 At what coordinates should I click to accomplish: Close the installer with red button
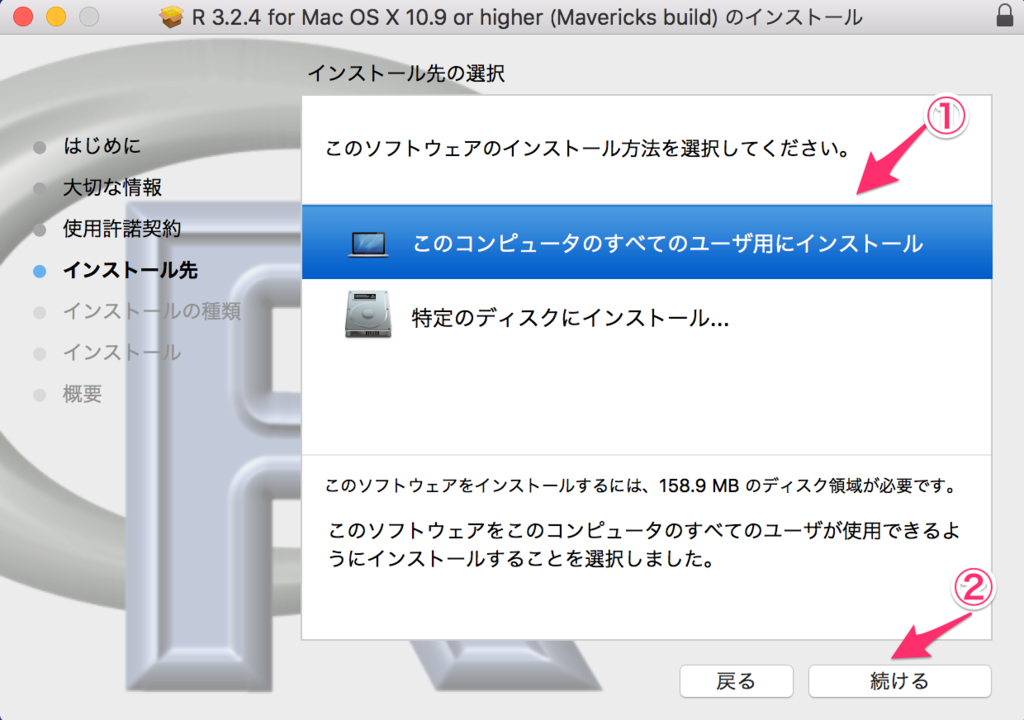(x=23, y=16)
